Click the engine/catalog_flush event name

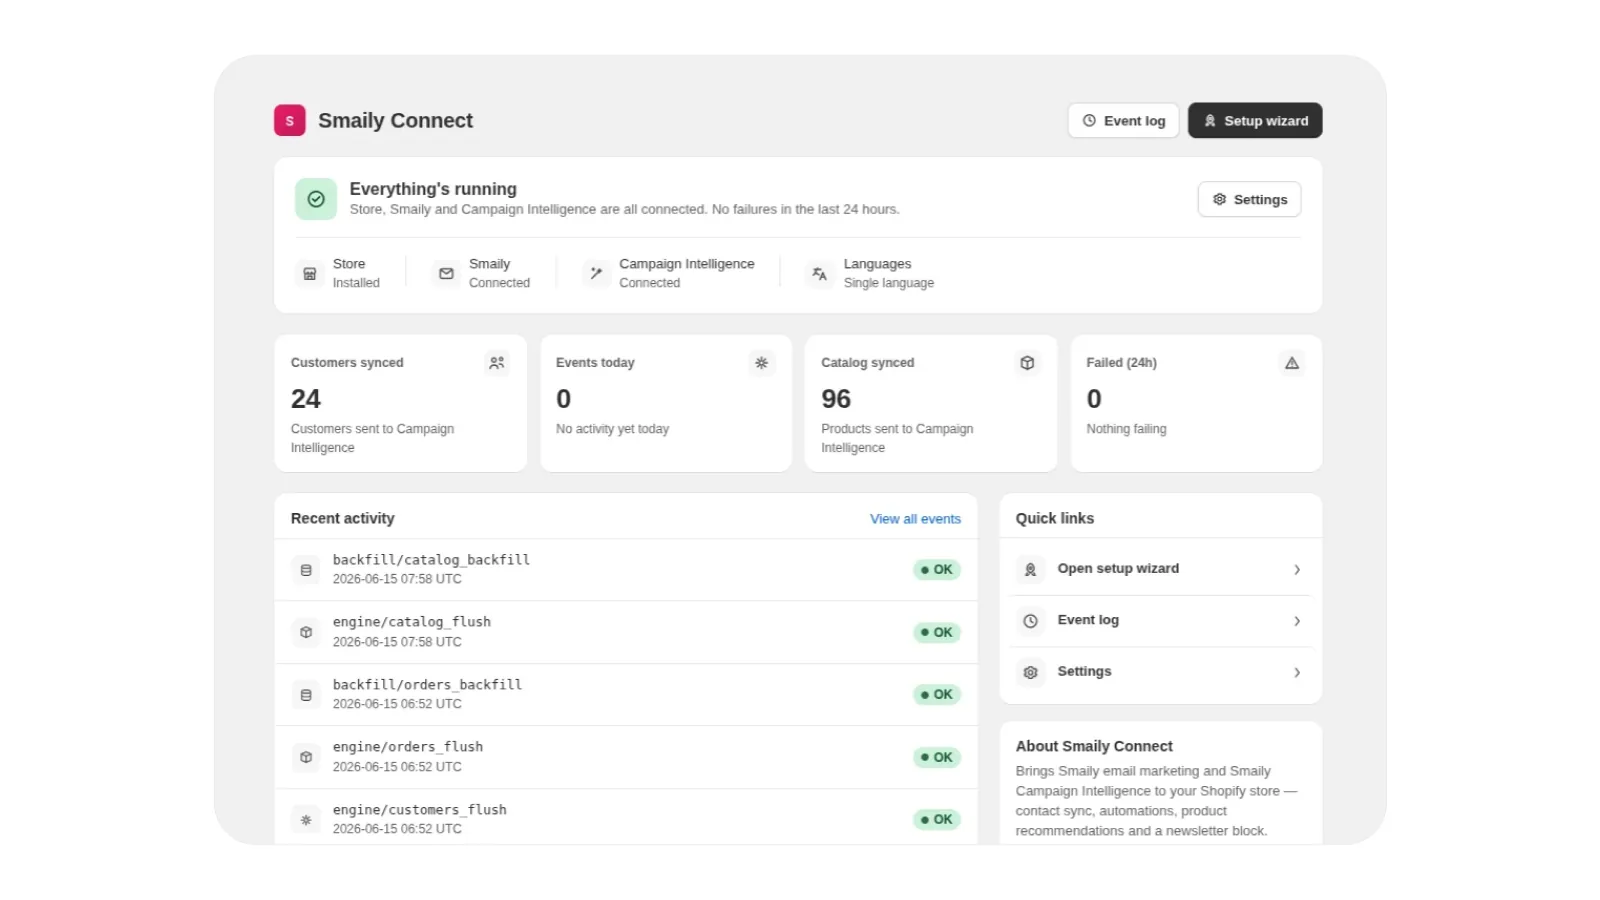pyautogui.click(x=412, y=622)
